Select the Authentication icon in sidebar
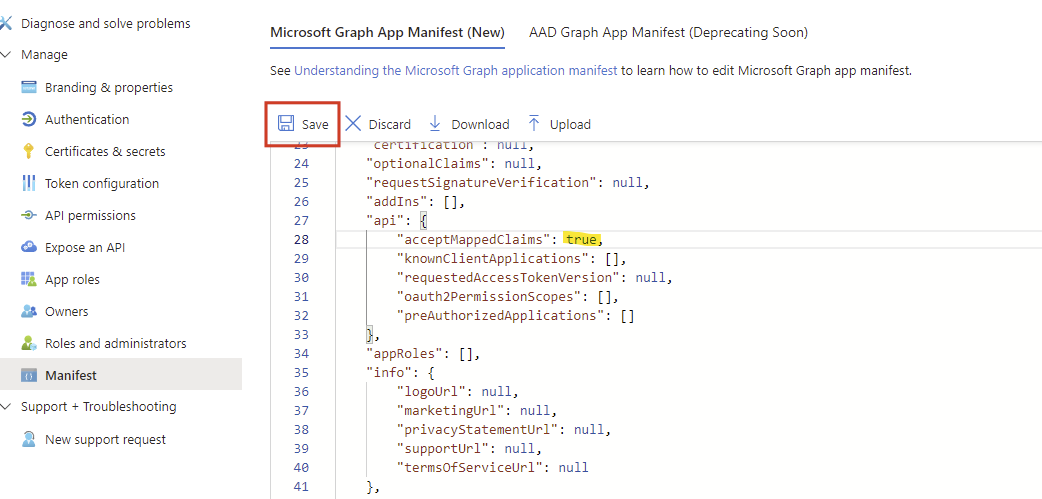Image resolution: width=1042 pixels, height=499 pixels. pos(28,119)
